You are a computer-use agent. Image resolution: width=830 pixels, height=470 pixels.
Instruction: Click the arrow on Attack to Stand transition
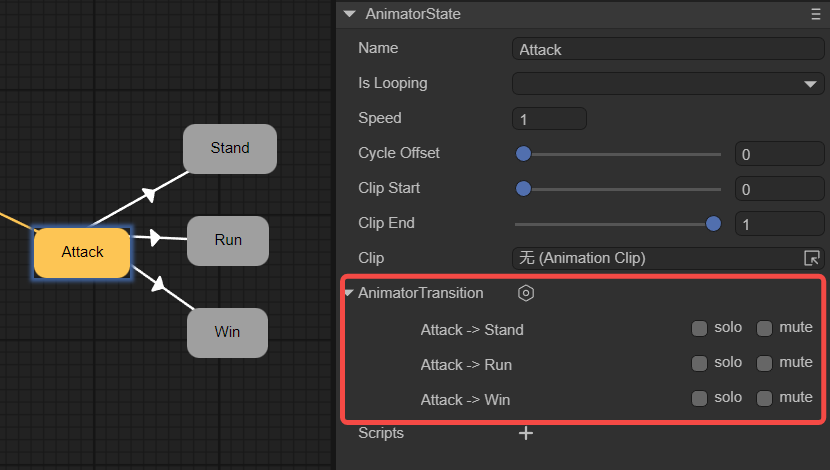[149, 193]
